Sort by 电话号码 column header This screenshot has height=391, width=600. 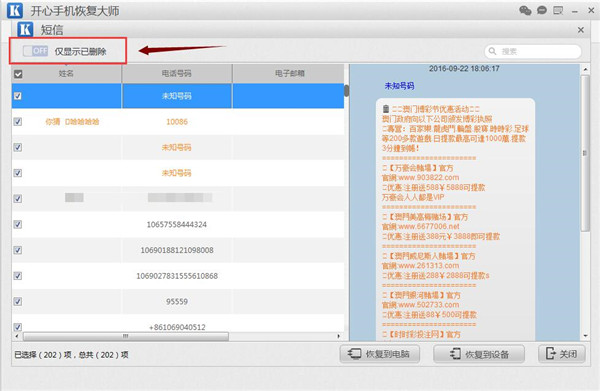click(x=176, y=73)
